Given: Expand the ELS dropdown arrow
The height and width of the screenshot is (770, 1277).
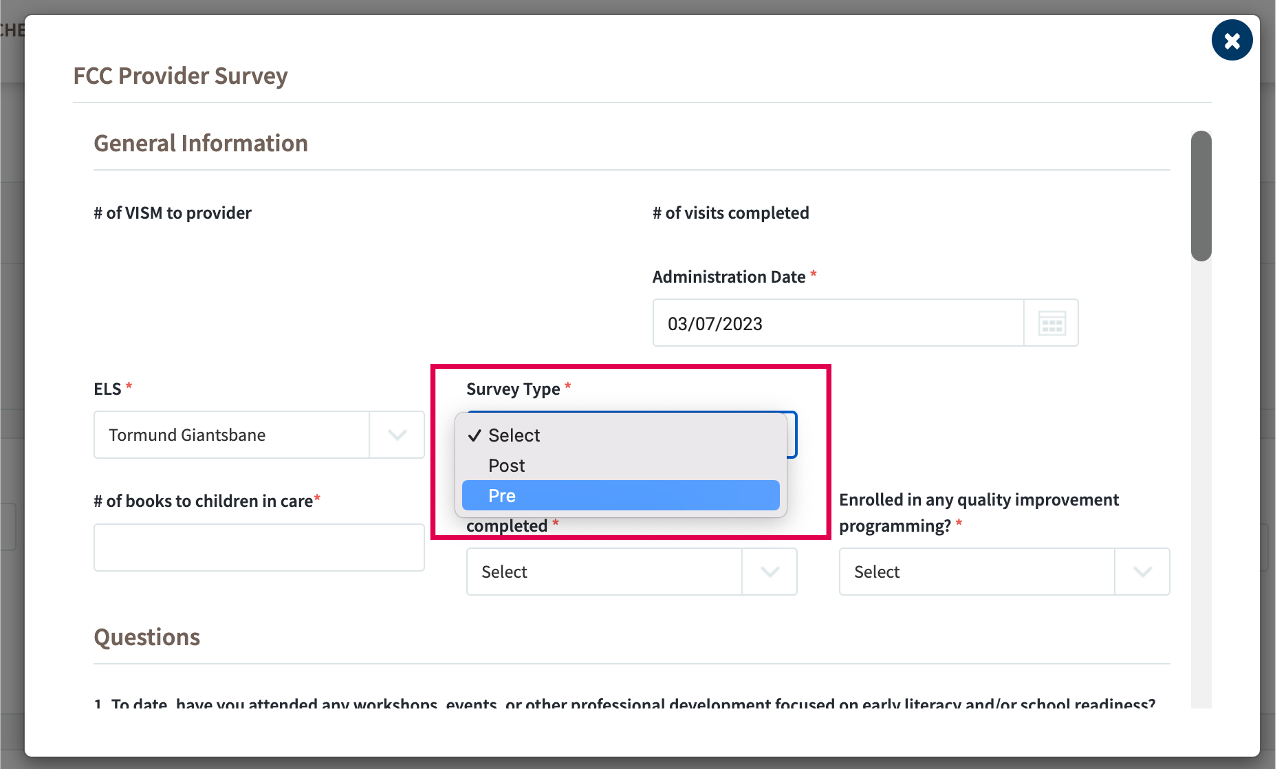Looking at the screenshot, I should coord(397,435).
